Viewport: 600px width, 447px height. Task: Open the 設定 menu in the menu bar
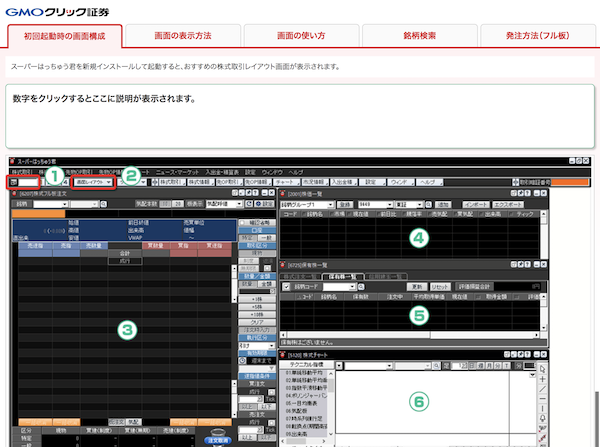tap(250, 172)
